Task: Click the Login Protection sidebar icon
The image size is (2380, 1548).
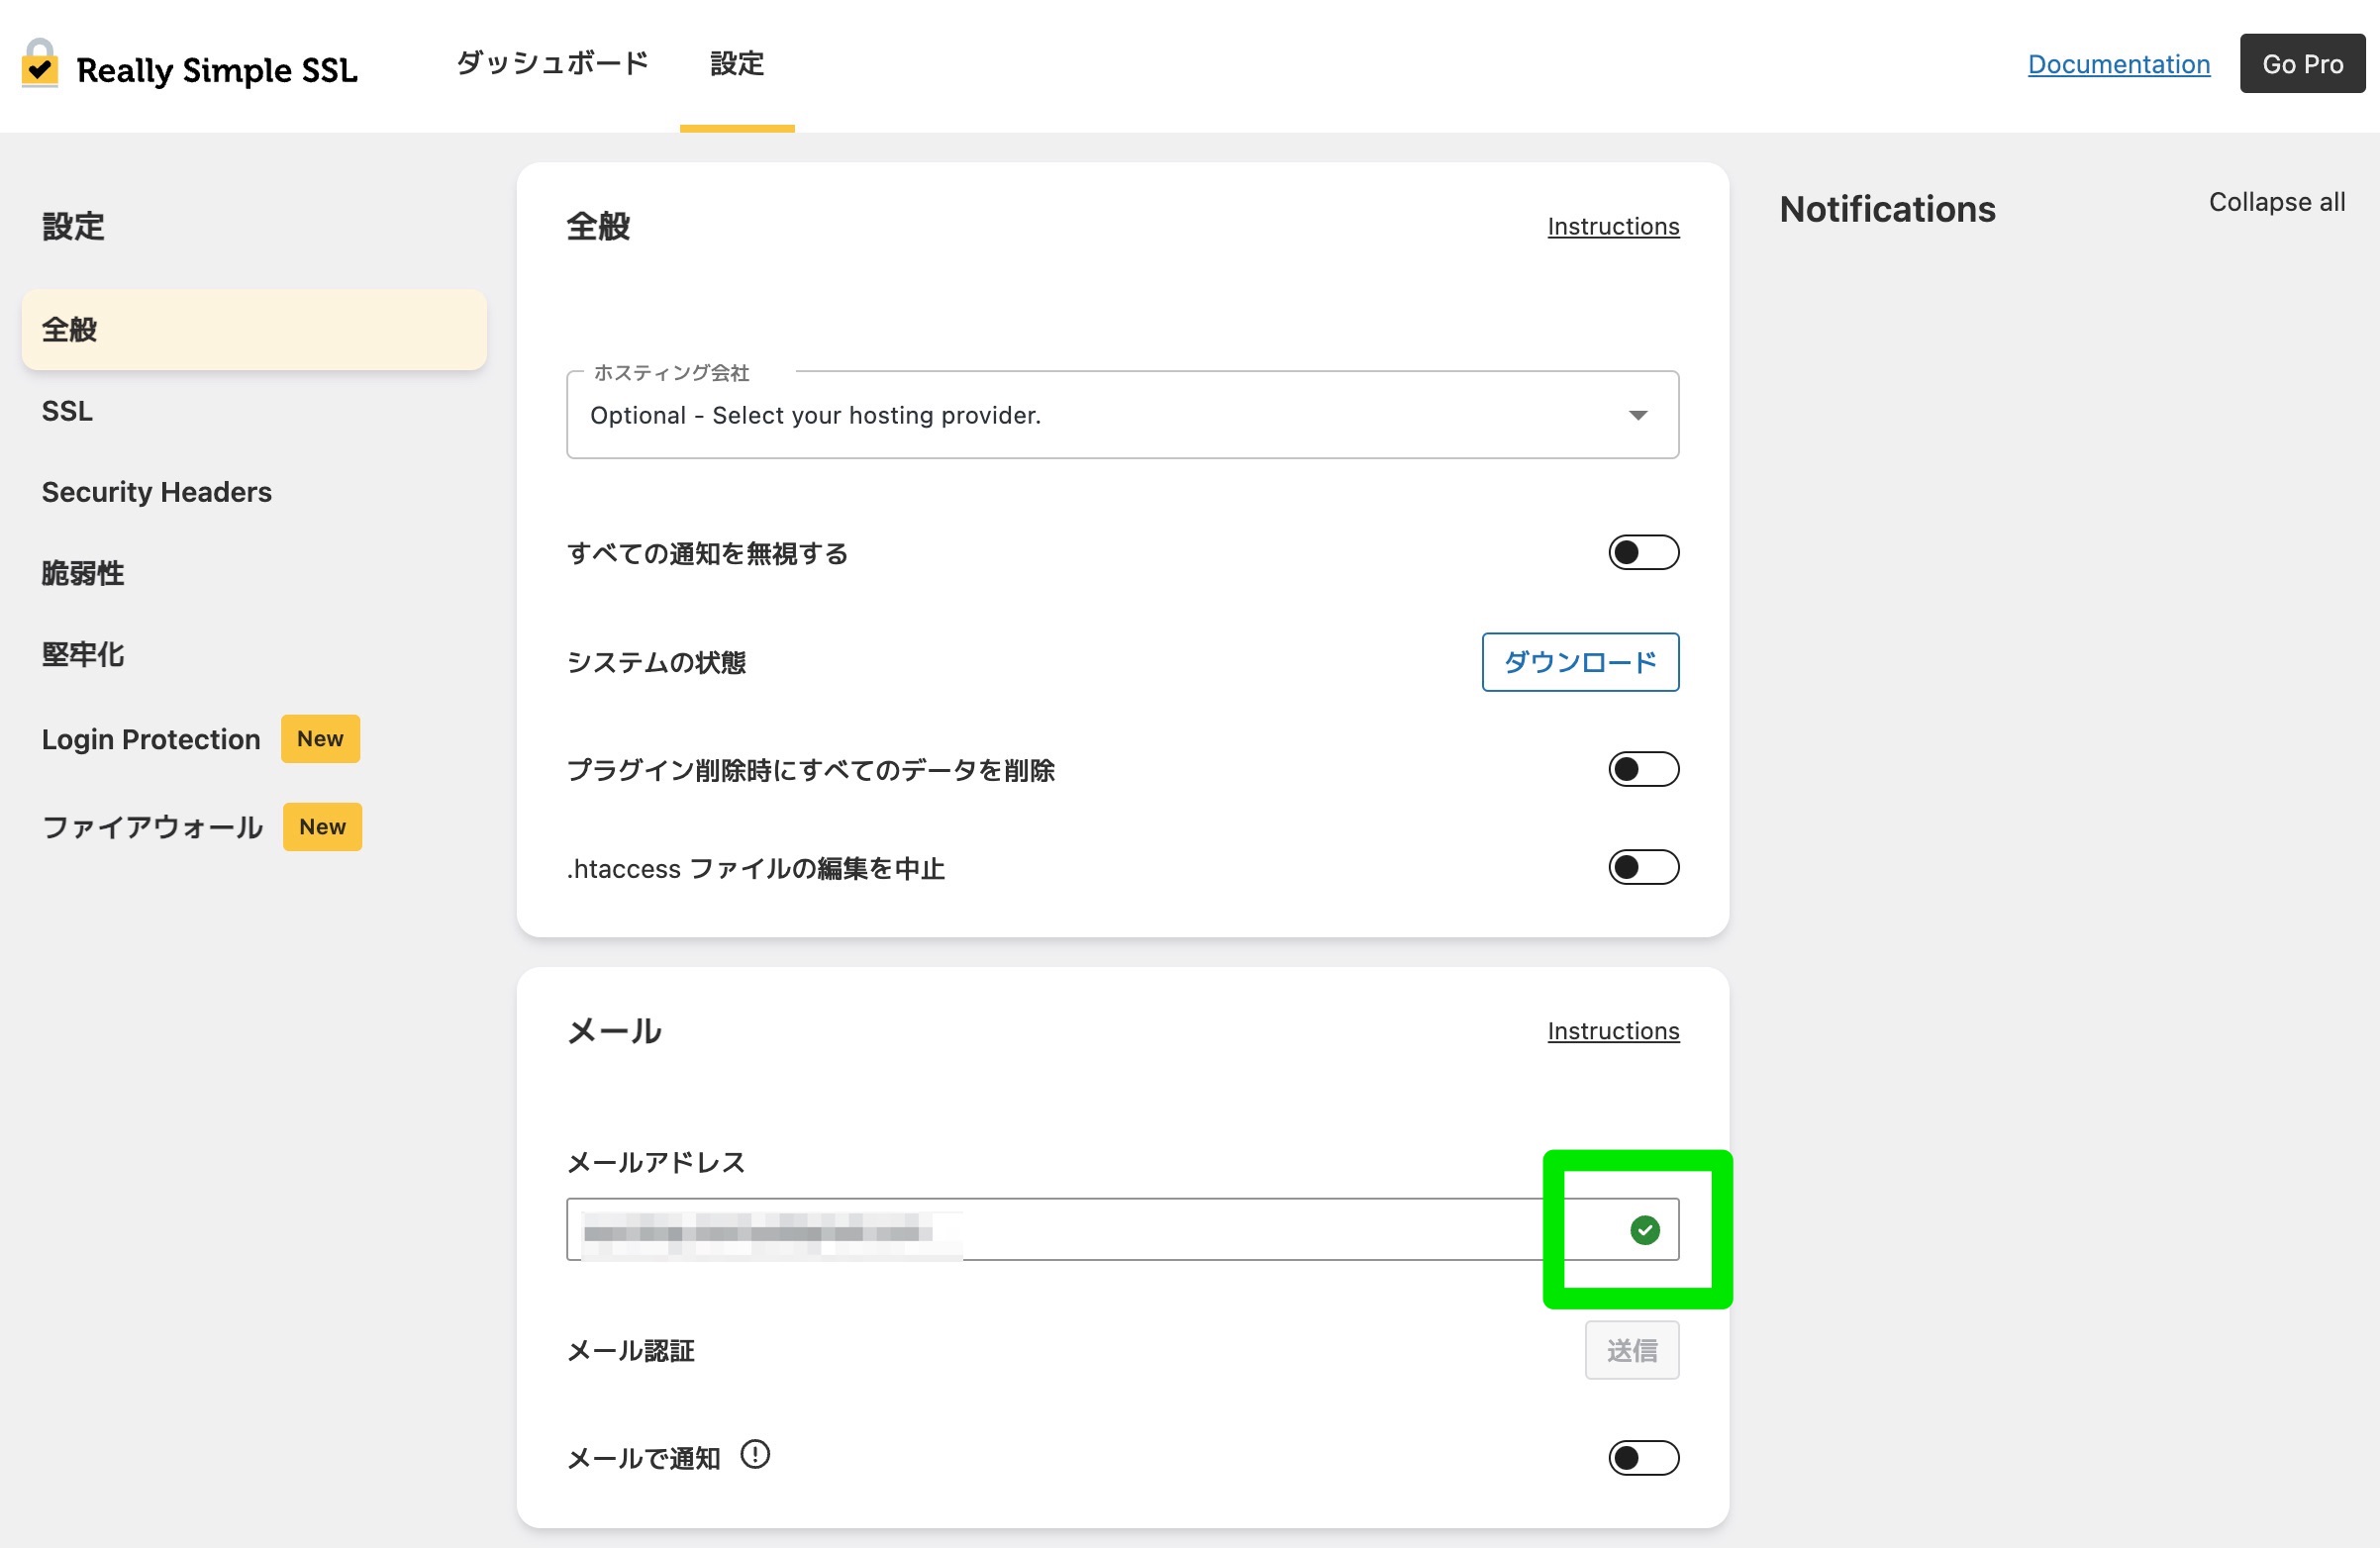Action: coord(152,736)
